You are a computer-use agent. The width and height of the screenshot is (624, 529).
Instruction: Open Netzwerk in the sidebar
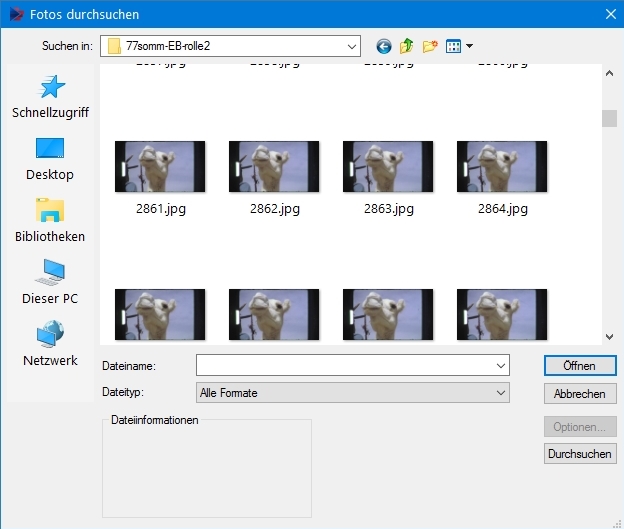point(50,344)
